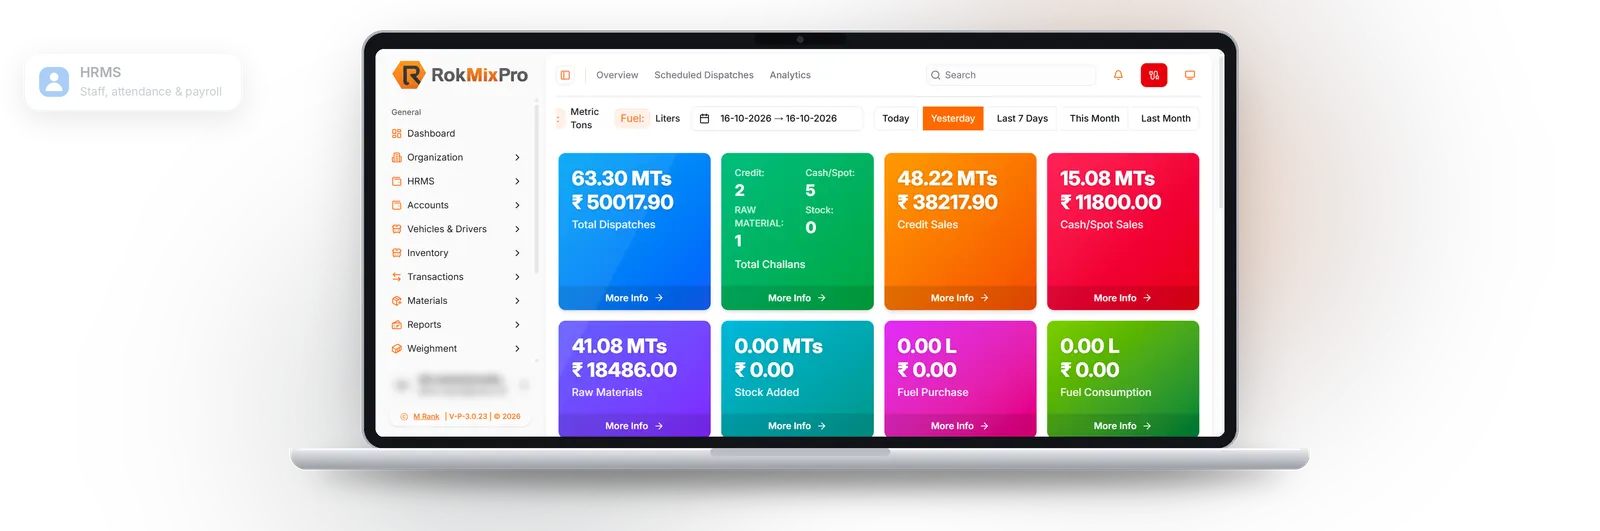Expand the Transactions menu chevron
The width and height of the screenshot is (1600, 531).
[517, 277]
